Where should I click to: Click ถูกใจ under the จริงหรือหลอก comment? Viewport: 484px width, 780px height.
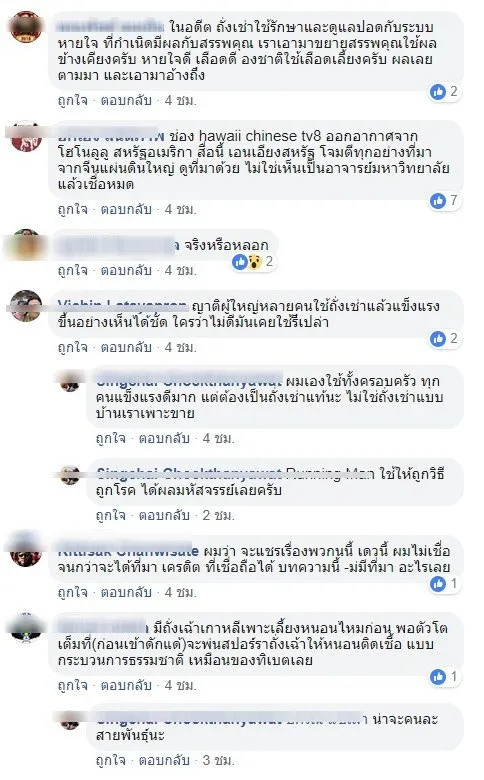coord(72,271)
